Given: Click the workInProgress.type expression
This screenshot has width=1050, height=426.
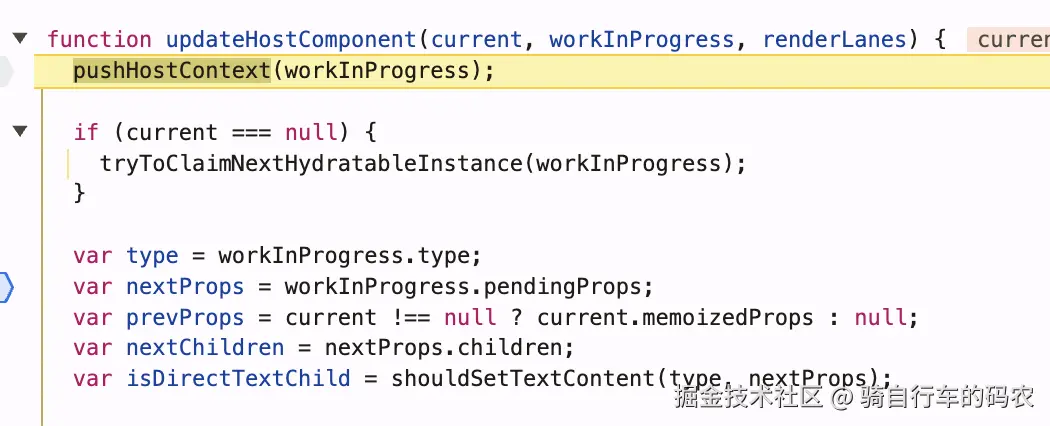Looking at the screenshot, I should (350, 256).
